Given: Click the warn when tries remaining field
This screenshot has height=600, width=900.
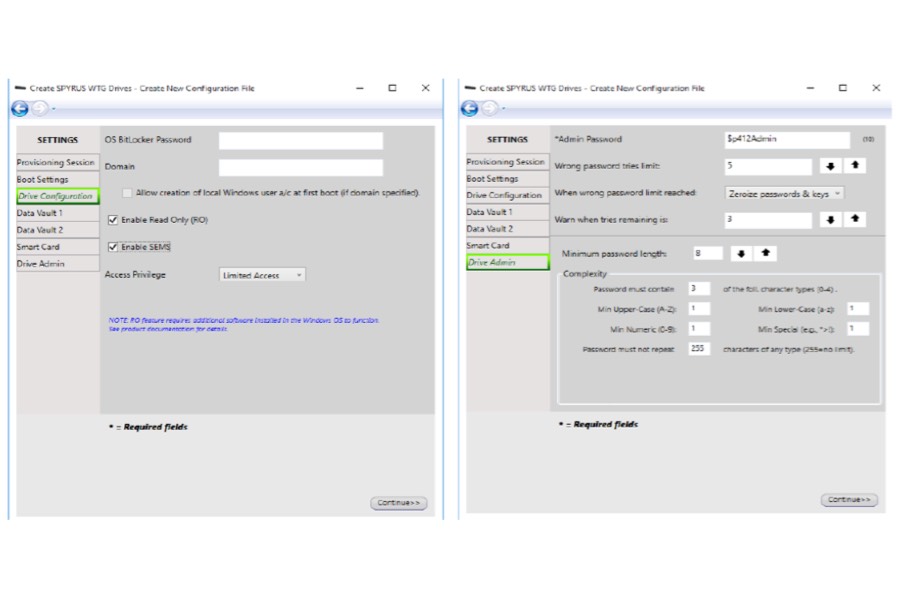Looking at the screenshot, I should tap(768, 219).
